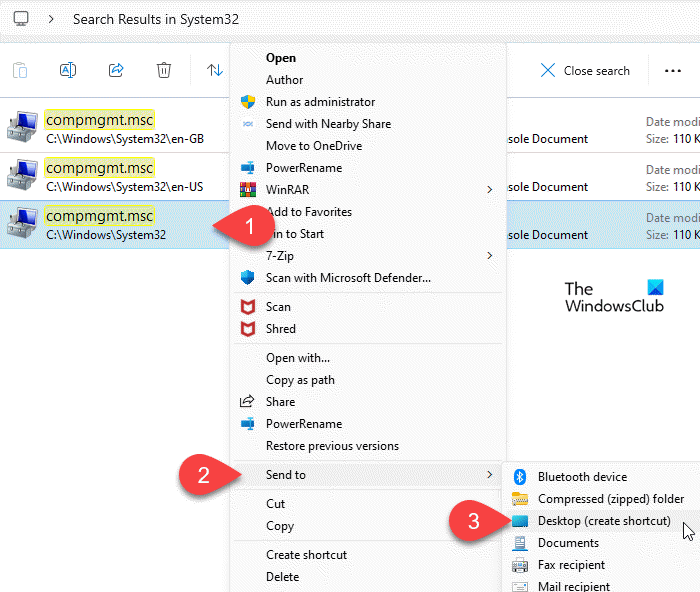Choose Add to Favorites

click(x=310, y=212)
